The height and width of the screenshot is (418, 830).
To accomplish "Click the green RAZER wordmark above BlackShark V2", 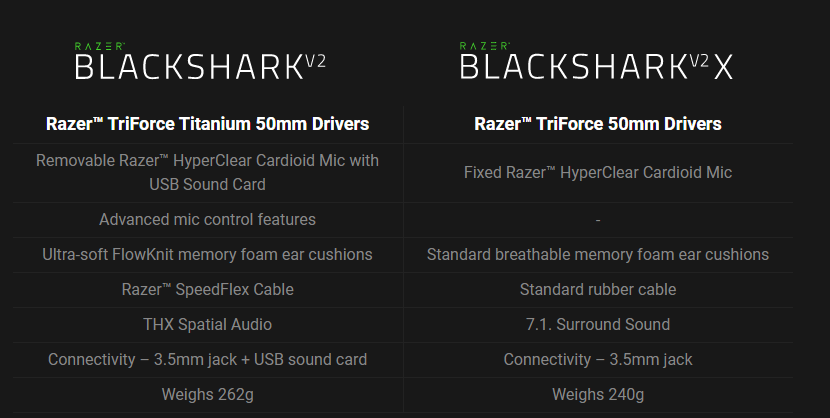I will (x=100, y=47).
